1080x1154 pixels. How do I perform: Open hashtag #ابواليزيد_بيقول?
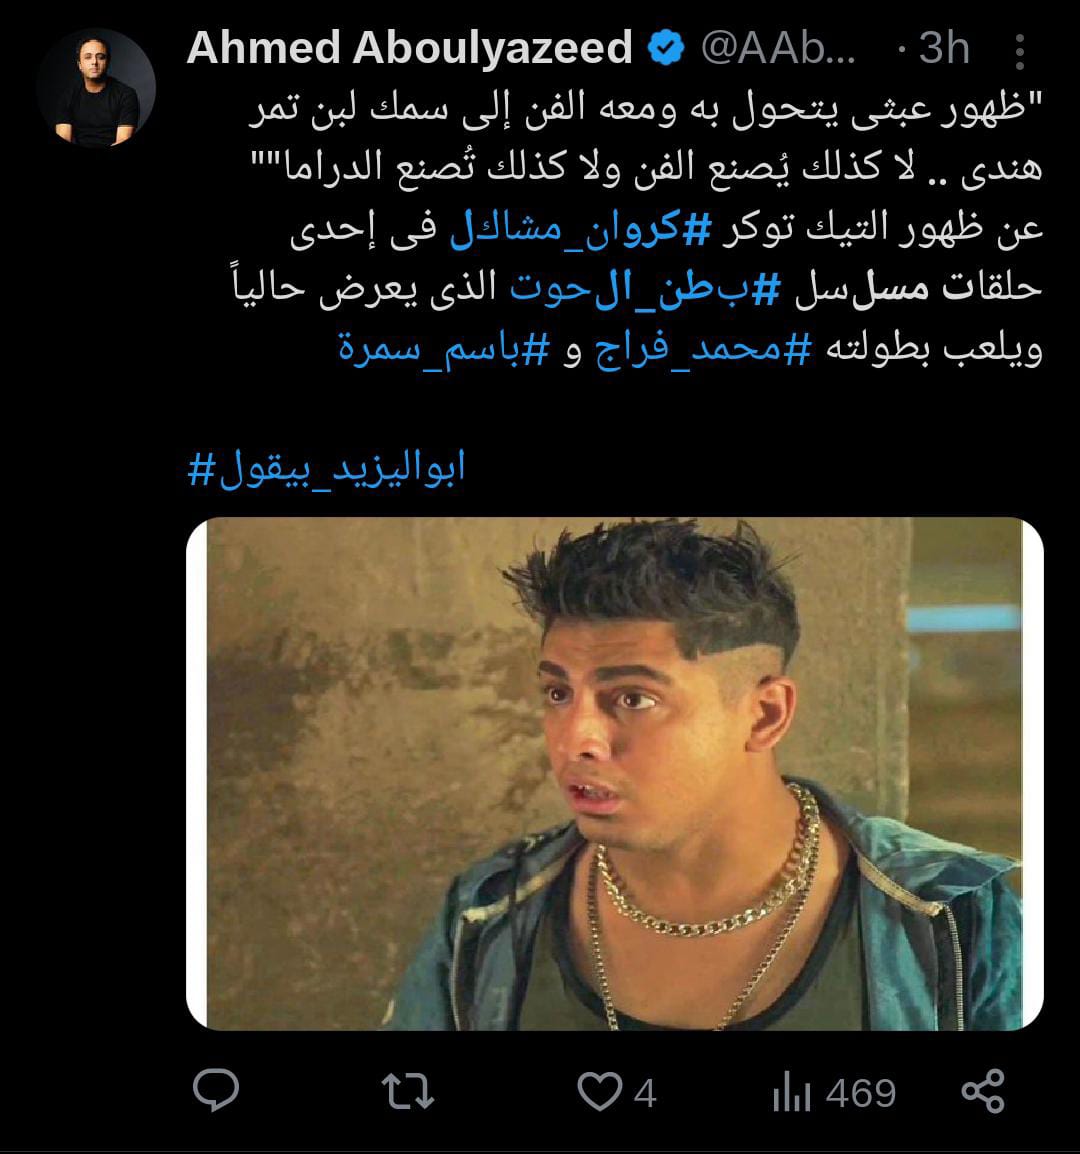(326, 468)
